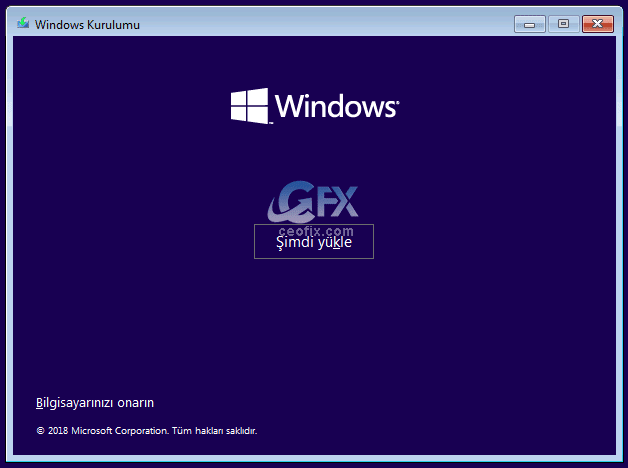Click the Microsoft Corporation copyright text
This screenshot has width=628, height=468.
click(x=147, y=431)
